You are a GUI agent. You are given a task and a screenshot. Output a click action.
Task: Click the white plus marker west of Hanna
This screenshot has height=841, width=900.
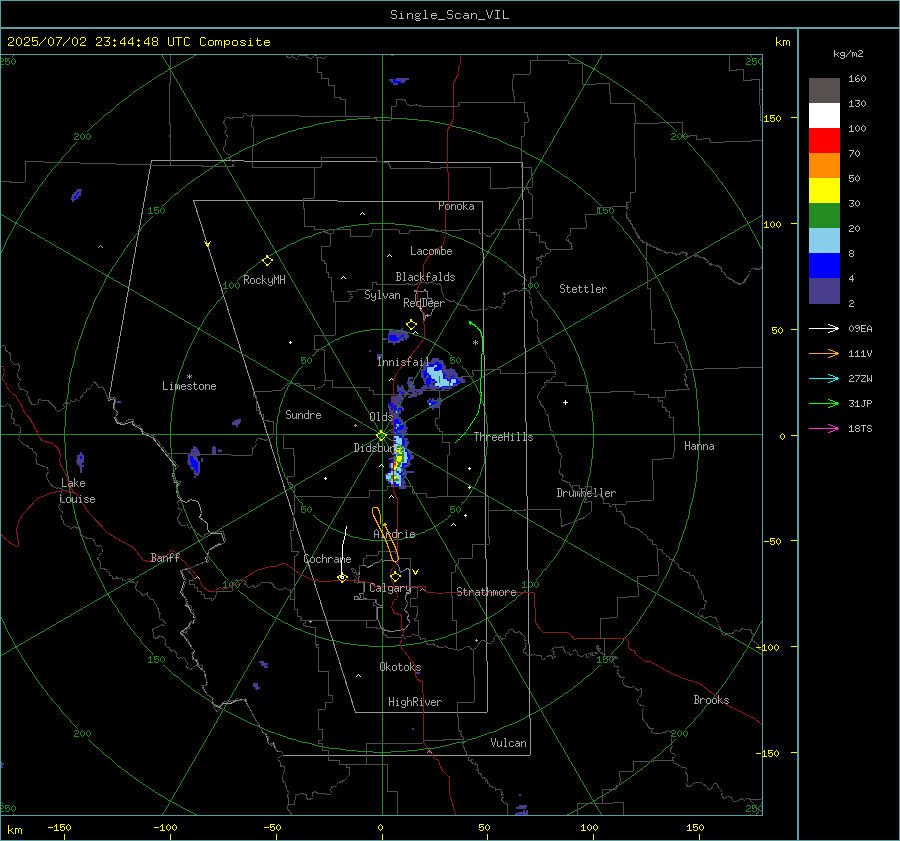pos(565,402)
